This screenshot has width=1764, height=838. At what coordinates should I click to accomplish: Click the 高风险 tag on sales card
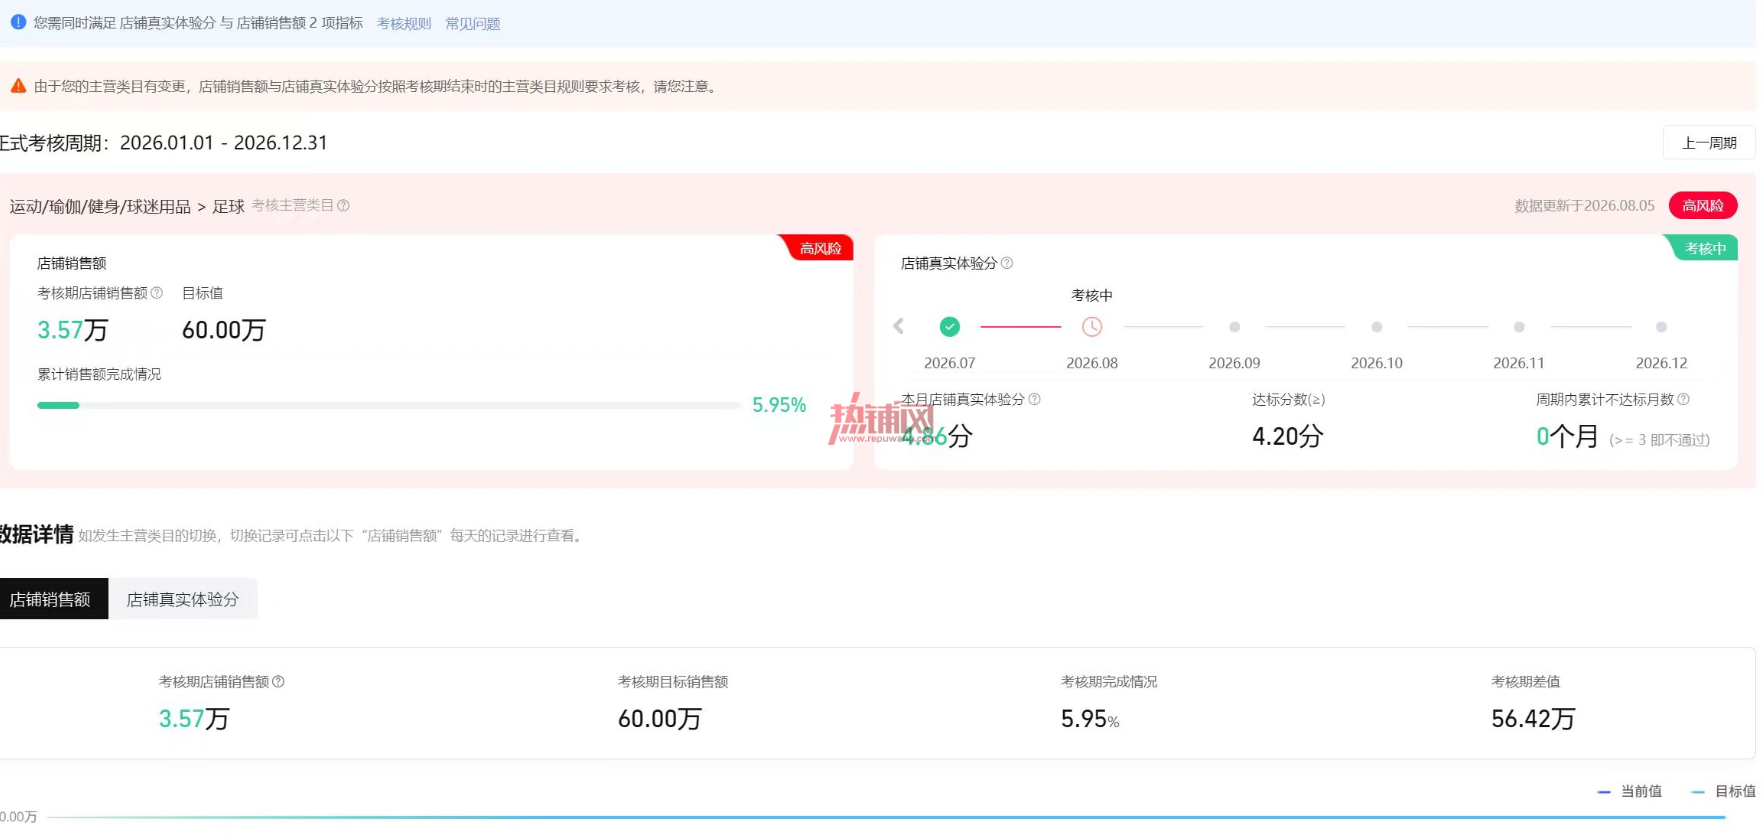(x=820, y=248)
